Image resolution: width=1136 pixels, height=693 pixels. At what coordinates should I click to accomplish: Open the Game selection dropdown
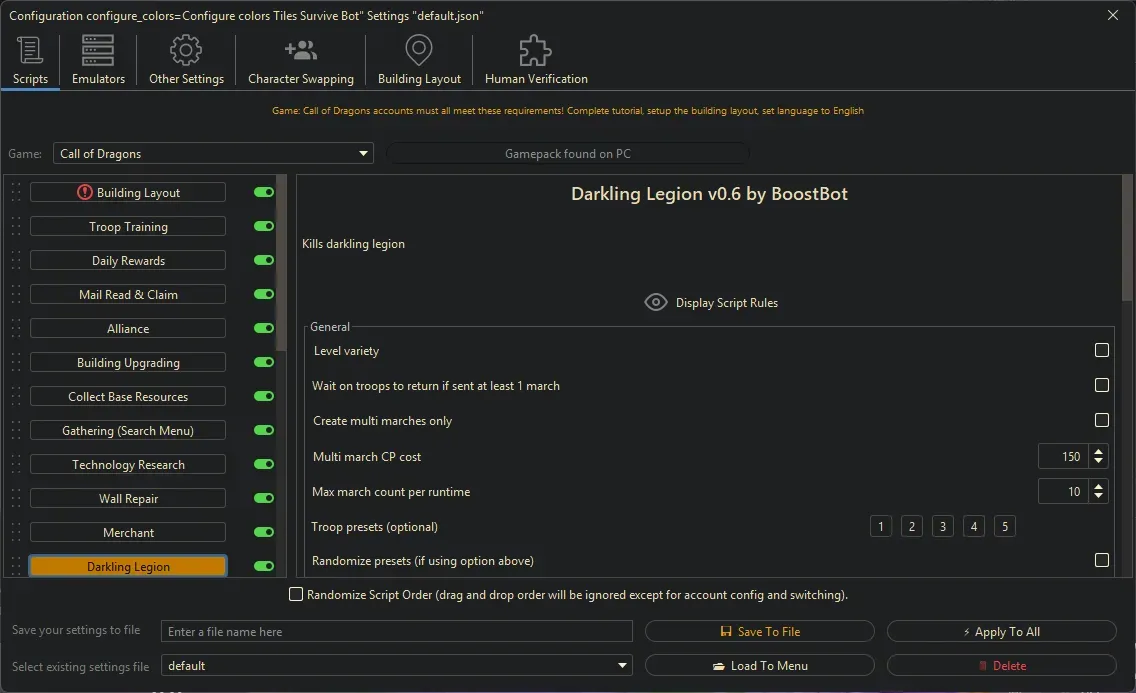pos(363,153)
